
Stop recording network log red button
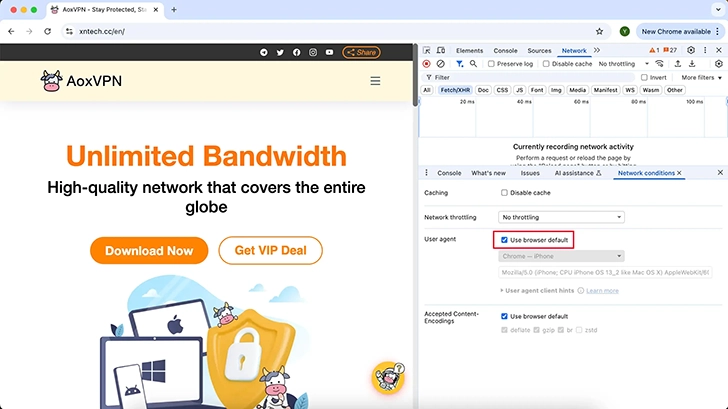pyautogui.click(x=426, y=64)
